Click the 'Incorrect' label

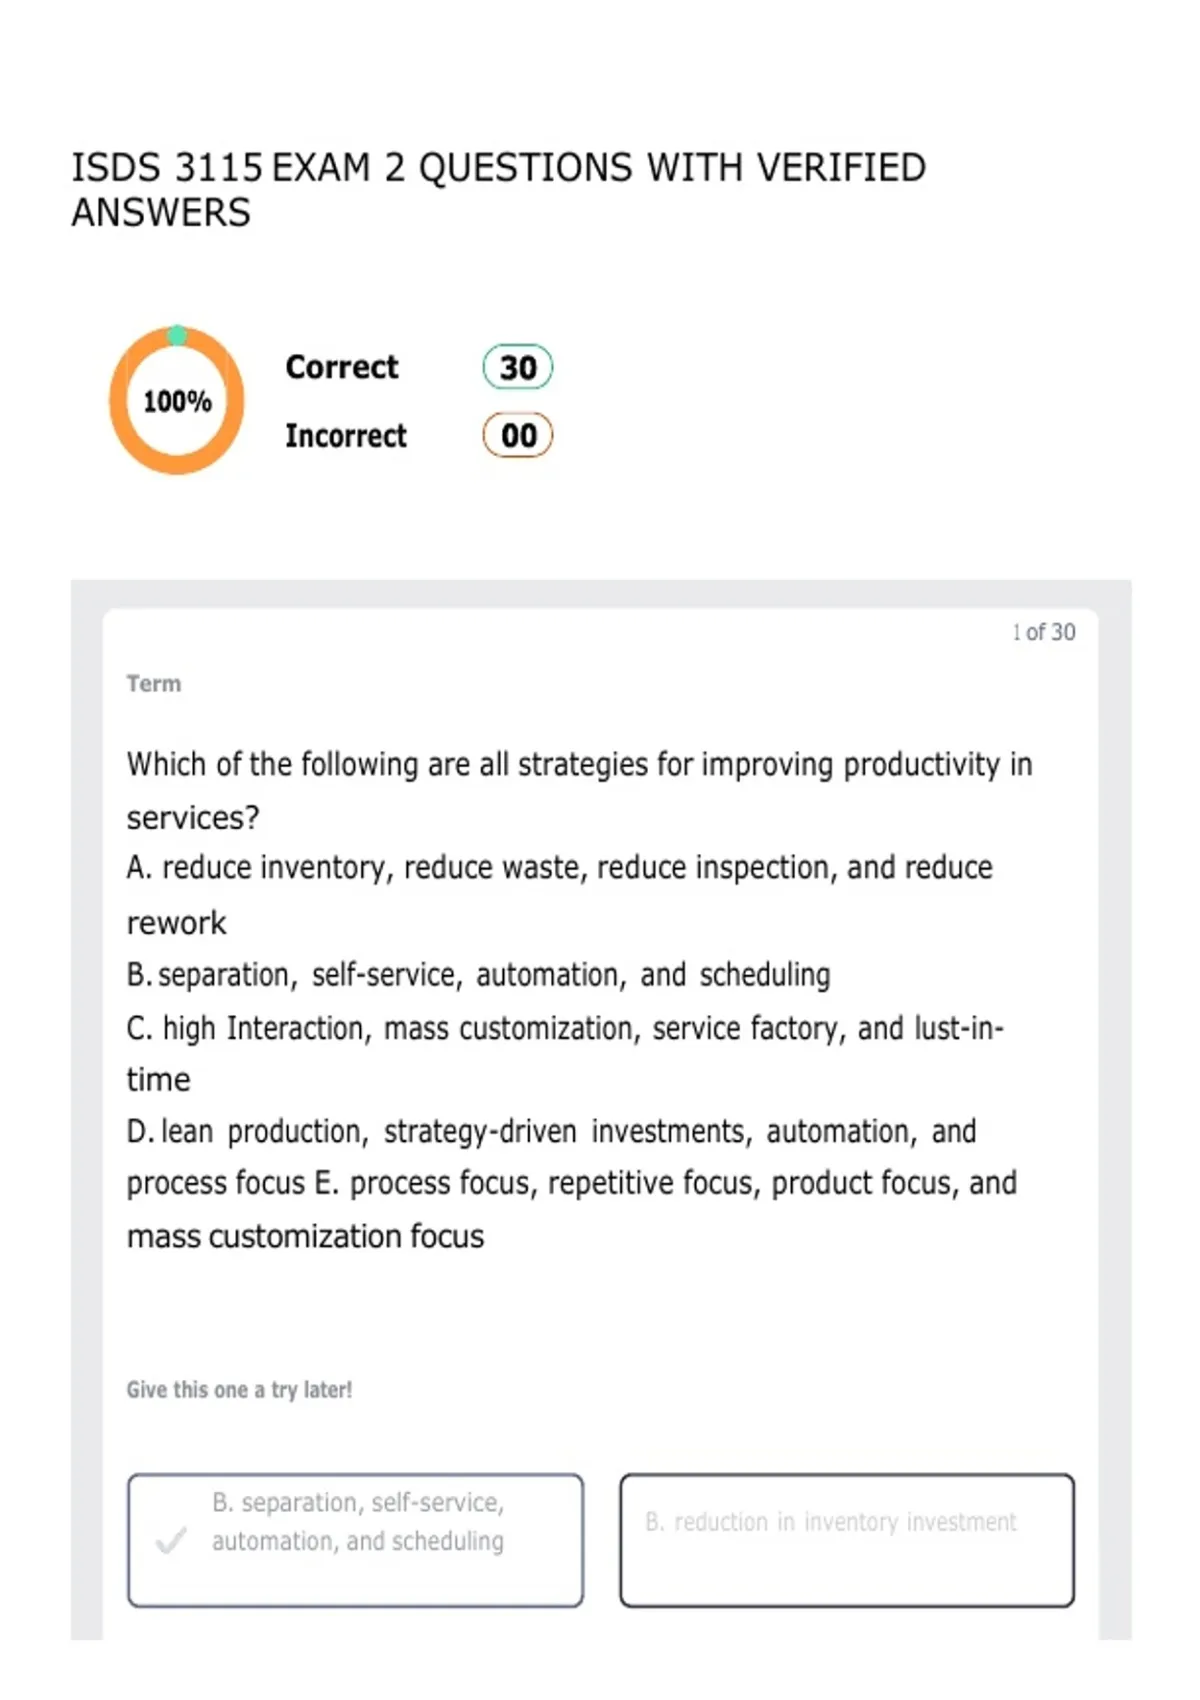pyautogui.click(x=346, y=436)
